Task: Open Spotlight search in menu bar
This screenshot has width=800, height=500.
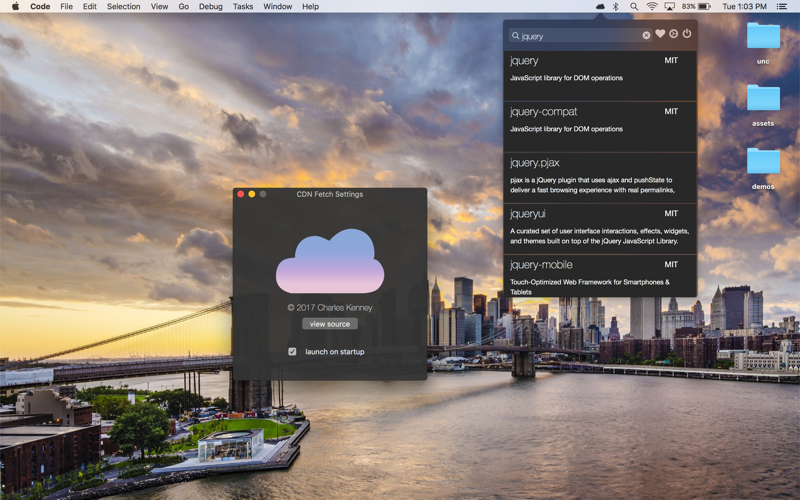Action: [x=634, y=6]
